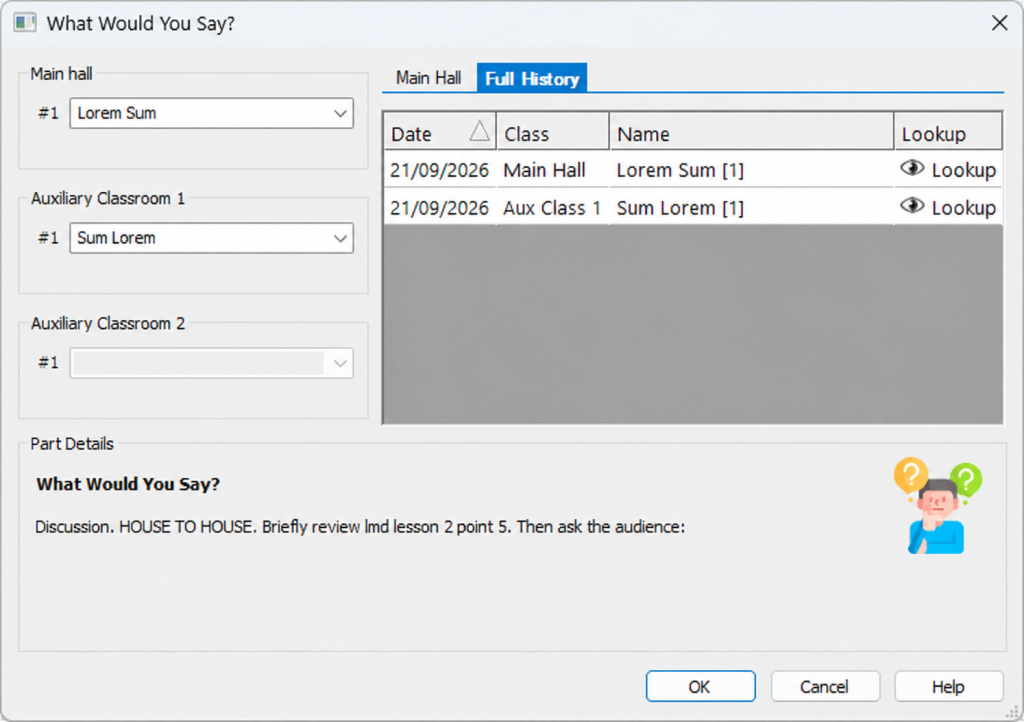Select the Full History tab

tap(532, 78)
